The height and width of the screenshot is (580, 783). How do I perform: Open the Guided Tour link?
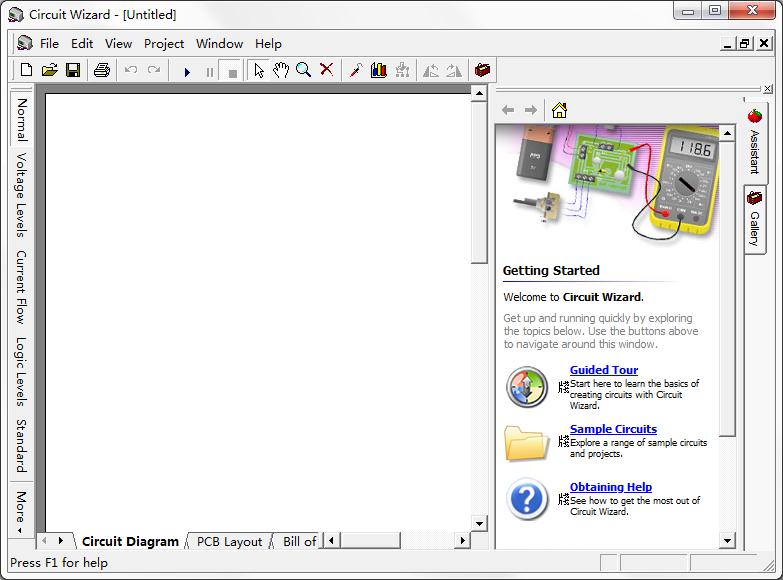pyautogui.click(x=604, y=370)
